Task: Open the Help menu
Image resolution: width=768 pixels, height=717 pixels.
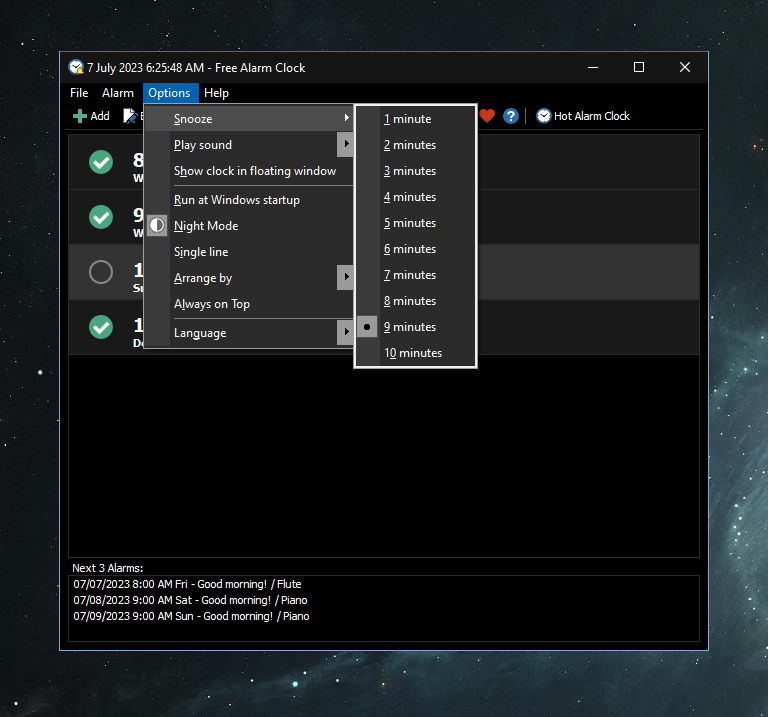Action: coord(216,93)
